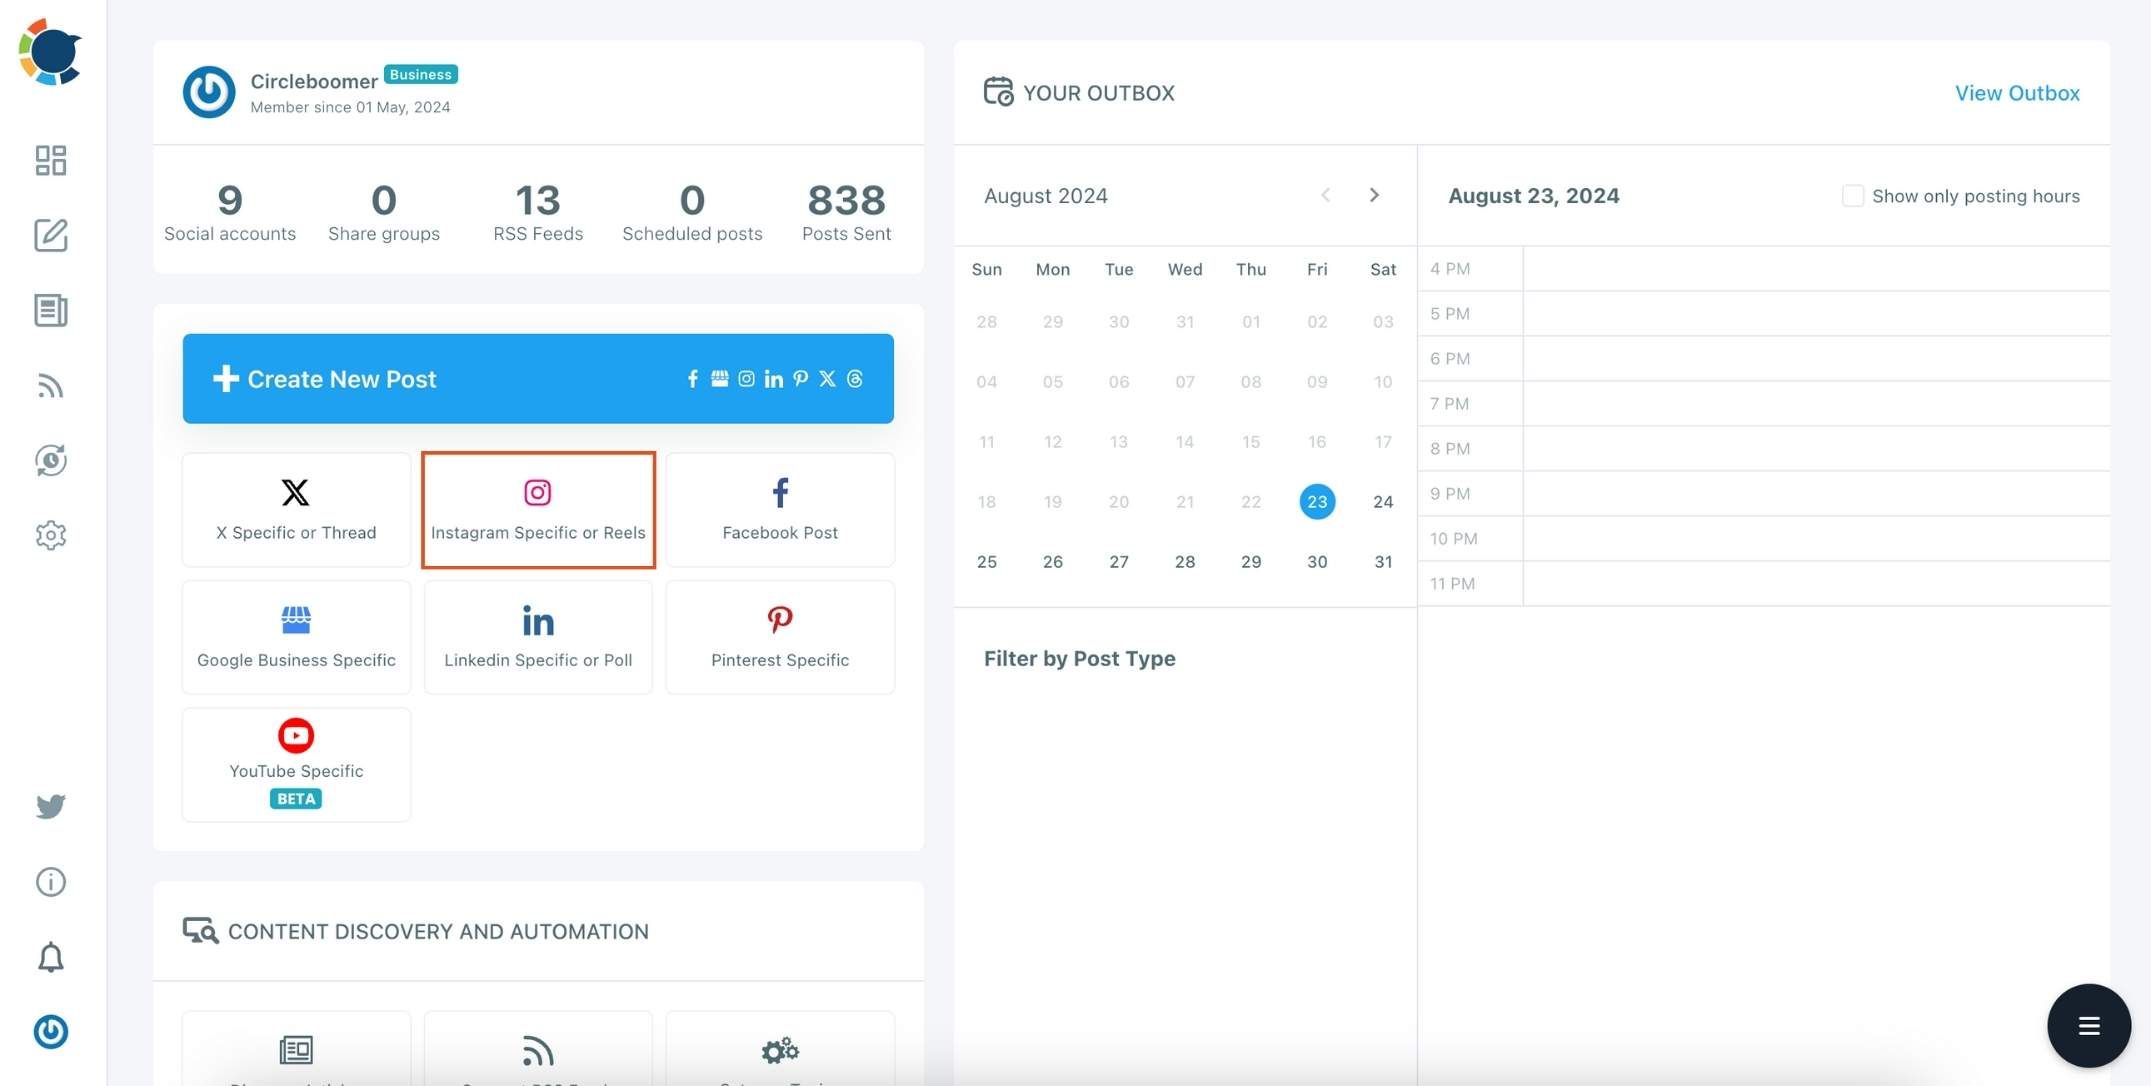Click the Analytics/Target icon
The image size is (2151, 1086).
[x=50, y=460]
